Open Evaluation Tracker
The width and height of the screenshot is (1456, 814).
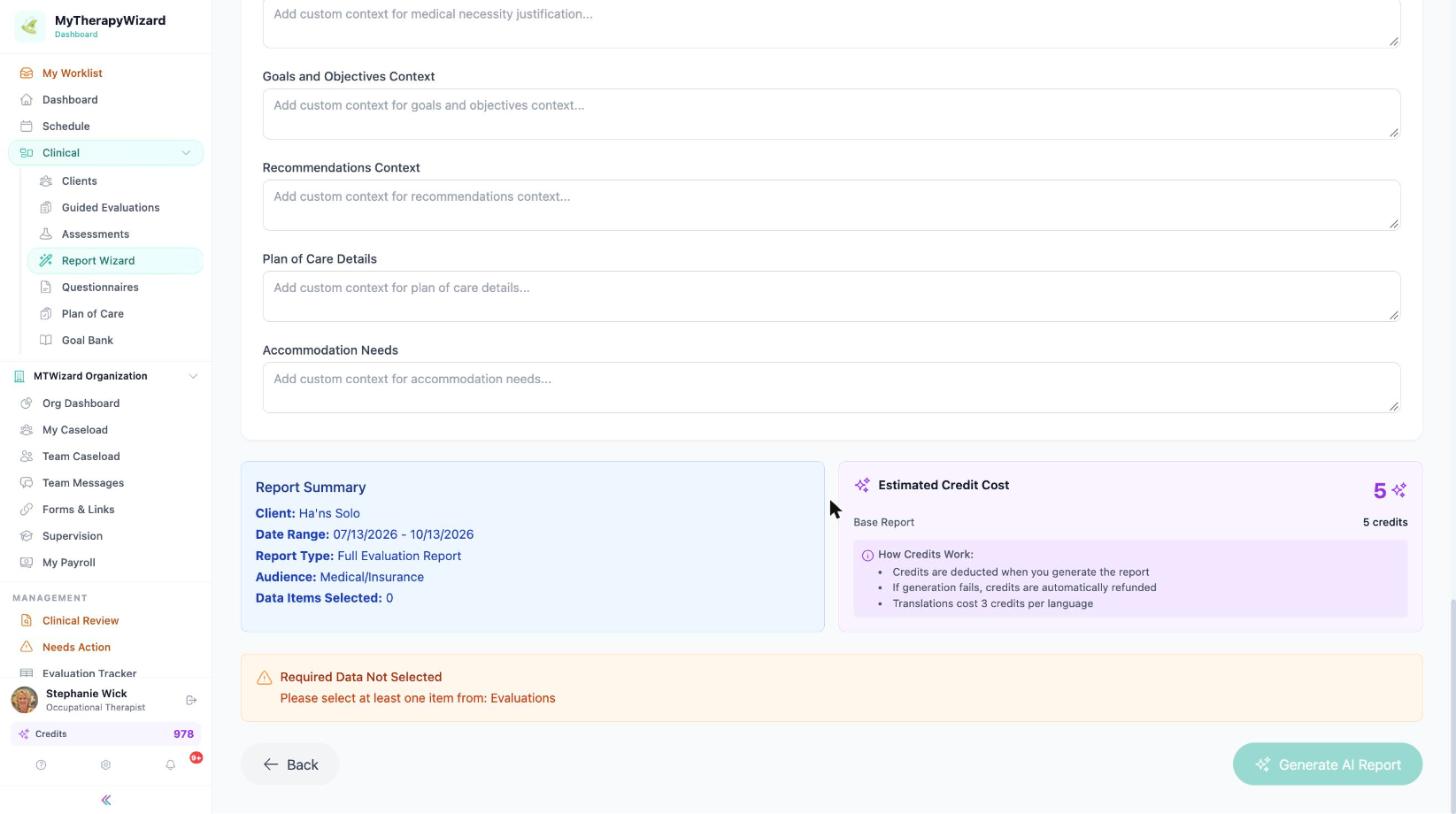click(89, 674)
